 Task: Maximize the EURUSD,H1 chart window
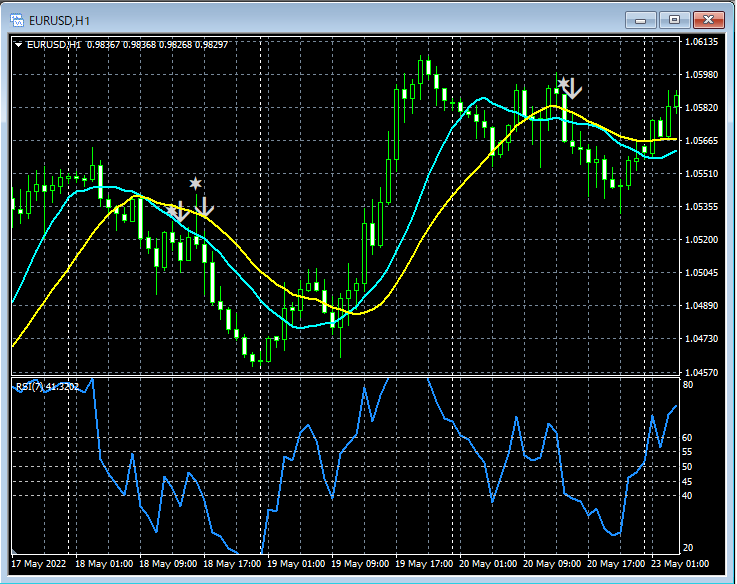click(674, 20)
